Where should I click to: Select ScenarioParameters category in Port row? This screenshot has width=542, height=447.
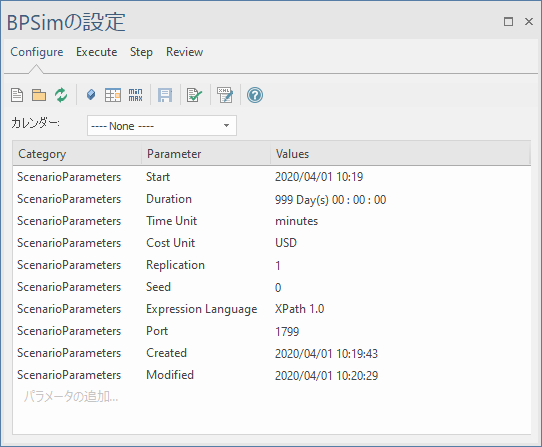point(69,331)
